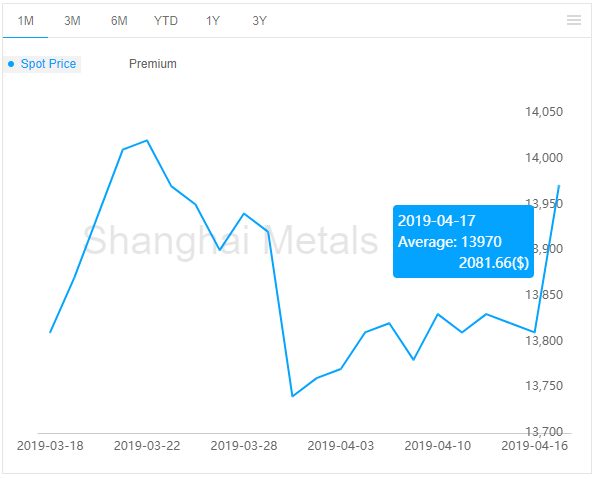Click the Shanghai Metals watermark text
The image size is (597, 479).
[230, 240]
